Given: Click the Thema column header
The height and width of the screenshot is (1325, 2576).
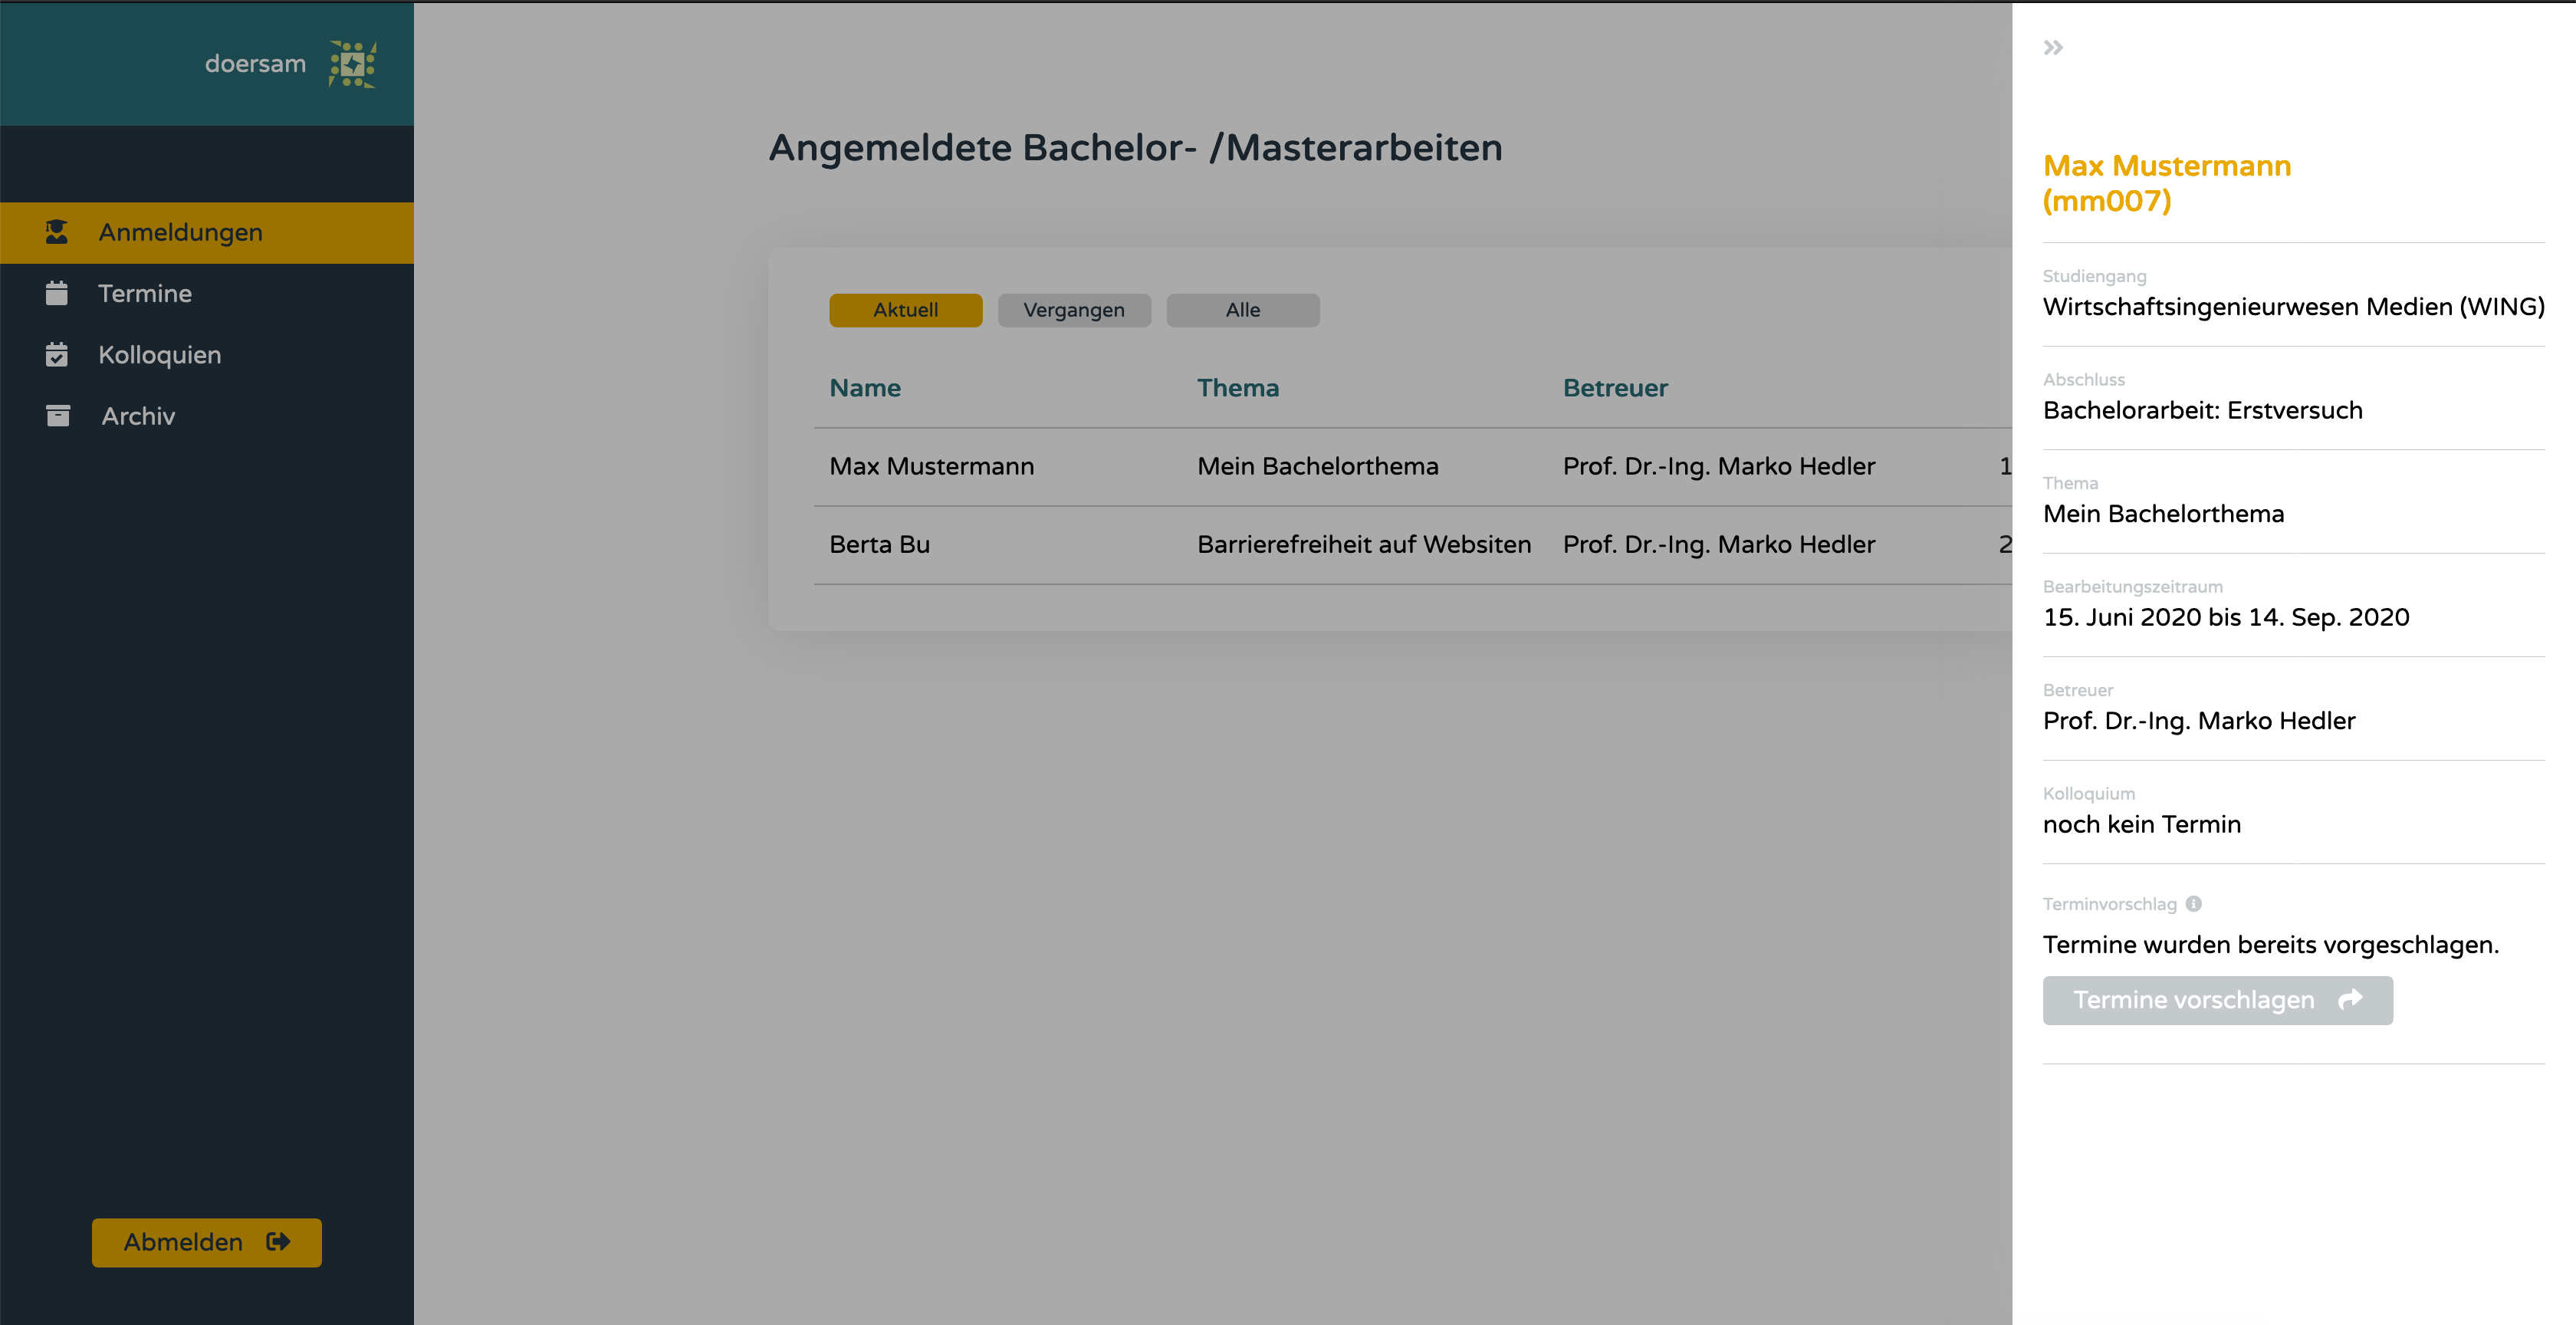Looking at the screenshot, I should pos(1238,388).
